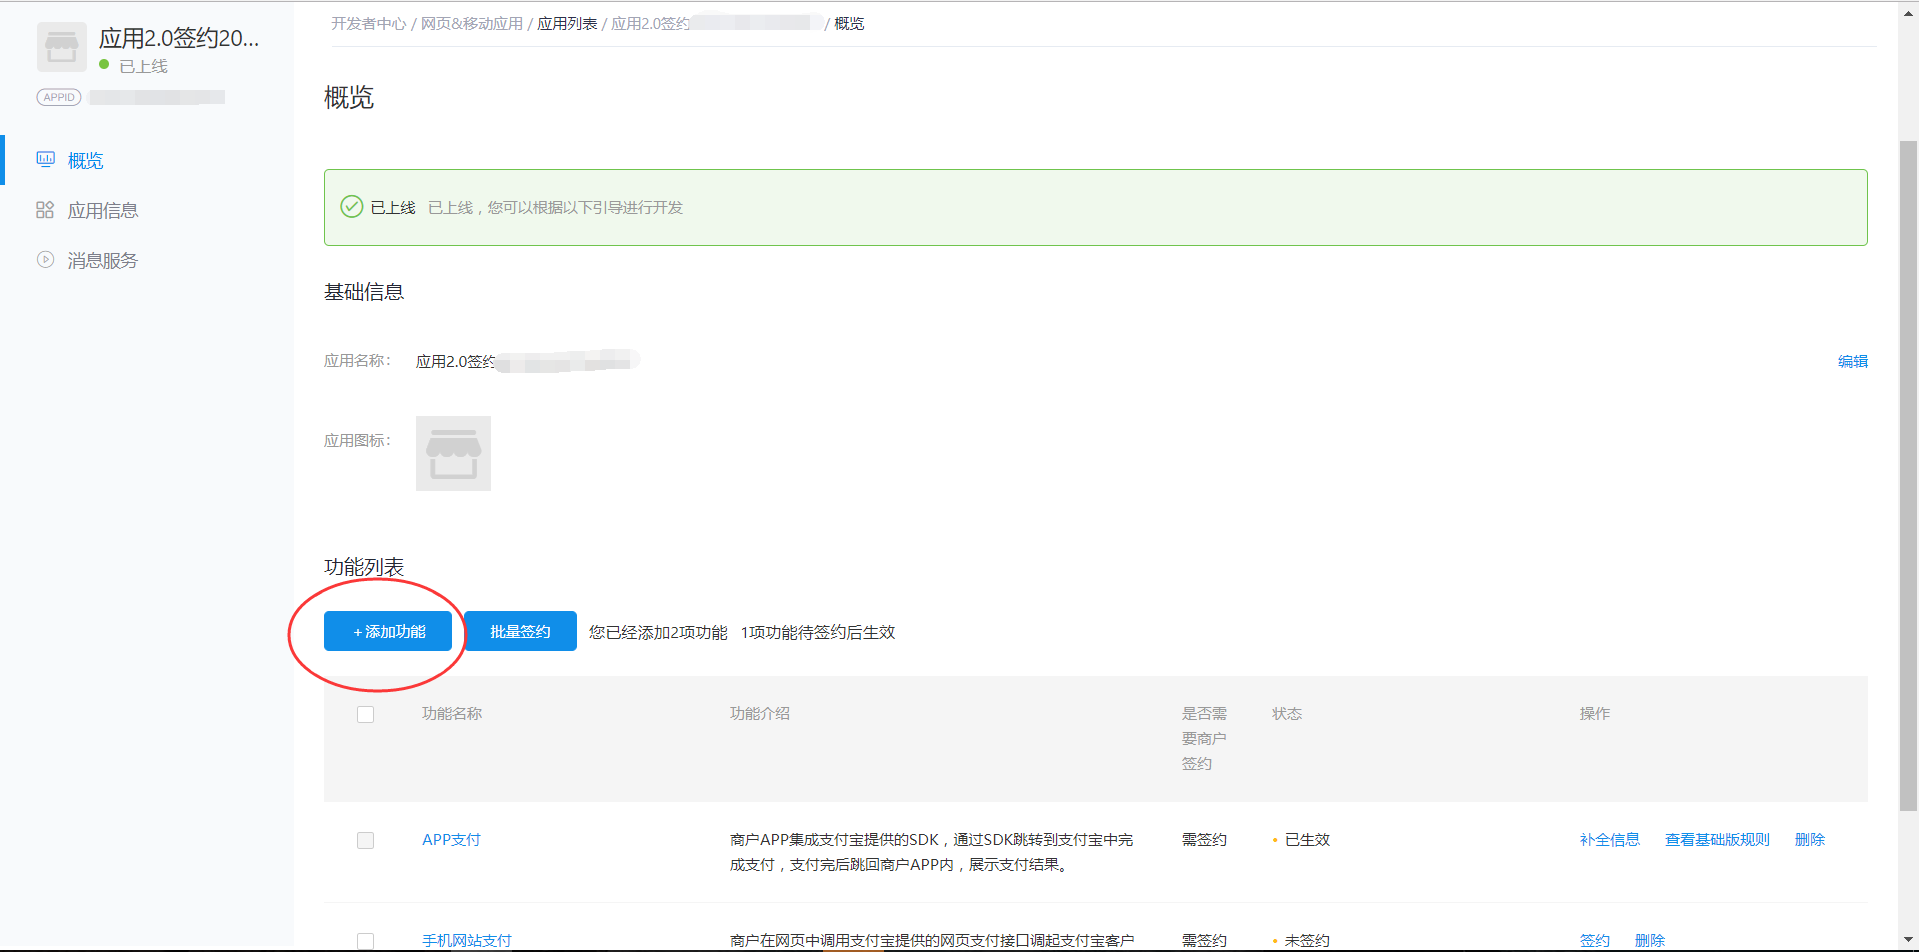The image size is (1919, 952).
Task: Go to 网页&移动应用 in breadcrumb
Action: [x=472, y=23]
